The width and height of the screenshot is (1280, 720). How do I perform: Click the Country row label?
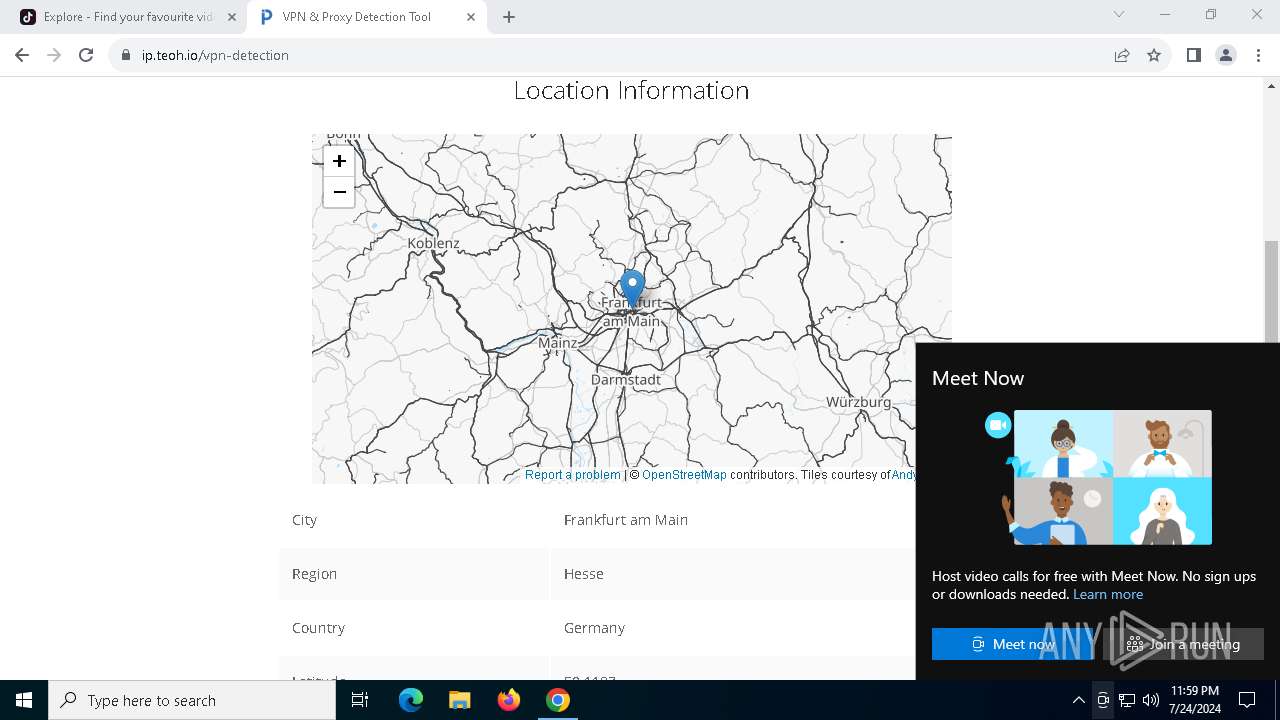[318, 628]
